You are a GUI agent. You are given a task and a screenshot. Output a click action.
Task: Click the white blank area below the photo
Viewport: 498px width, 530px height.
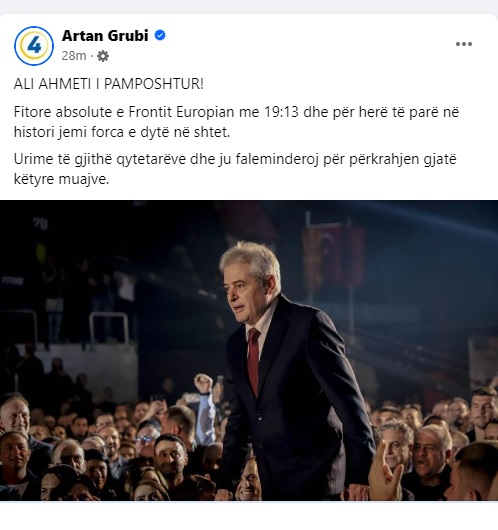tap(249, 515)
